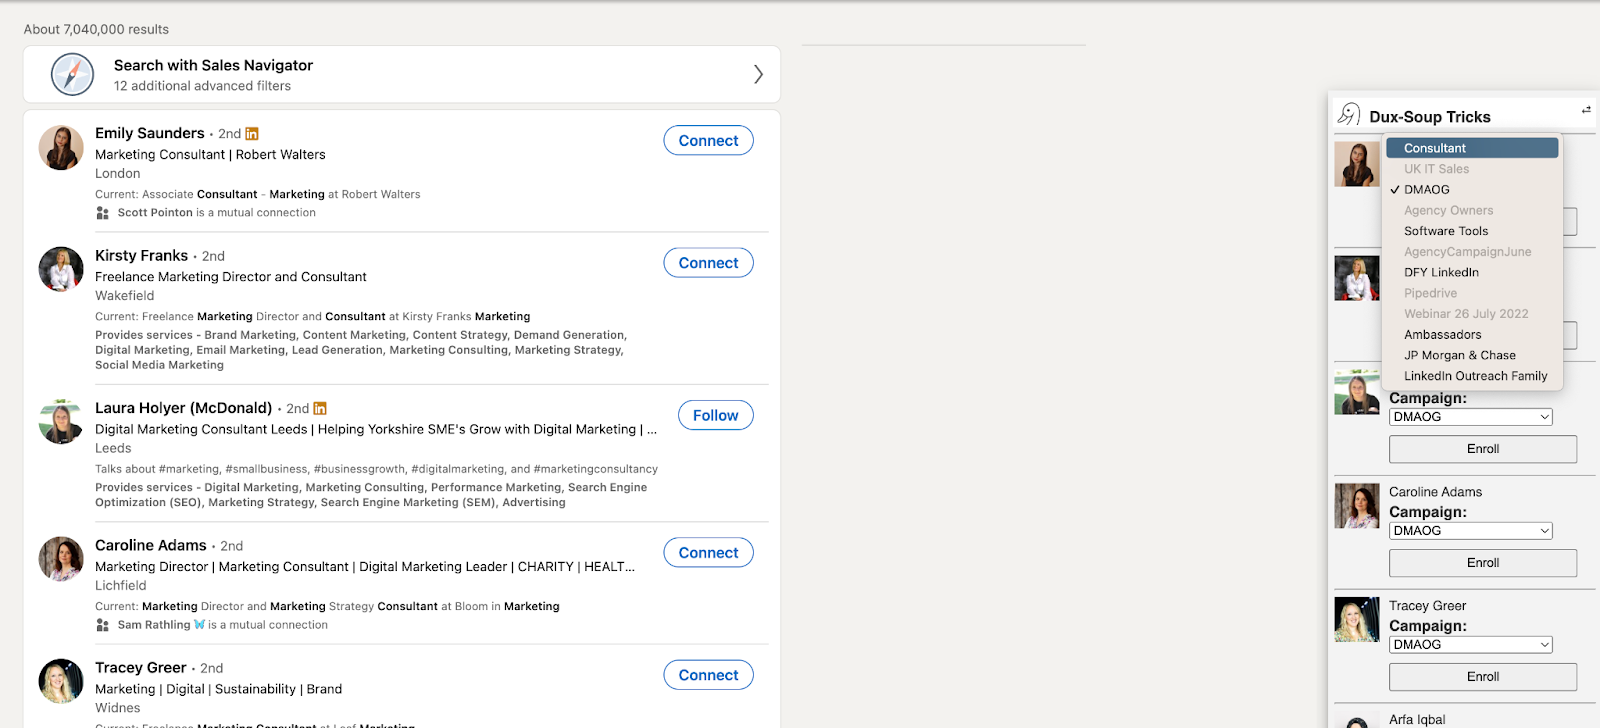Click LinkedIn badge icon next to Emily Saunders
1600x728 pixels.
(x=252, y=134)
